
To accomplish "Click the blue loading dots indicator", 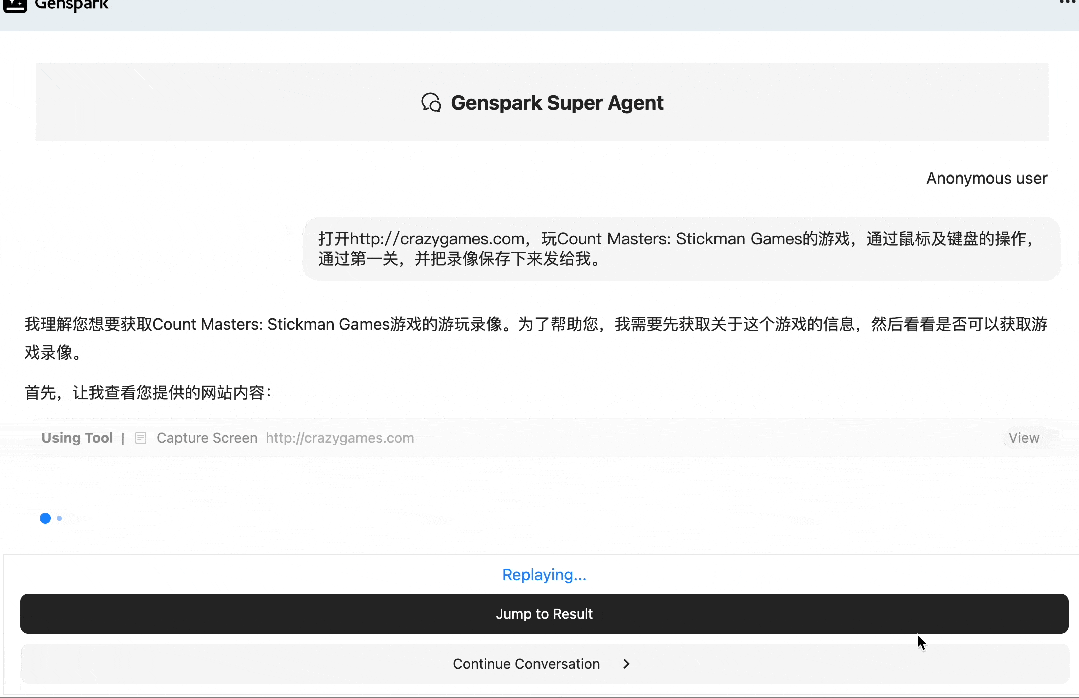I will [x=51, y=518].
